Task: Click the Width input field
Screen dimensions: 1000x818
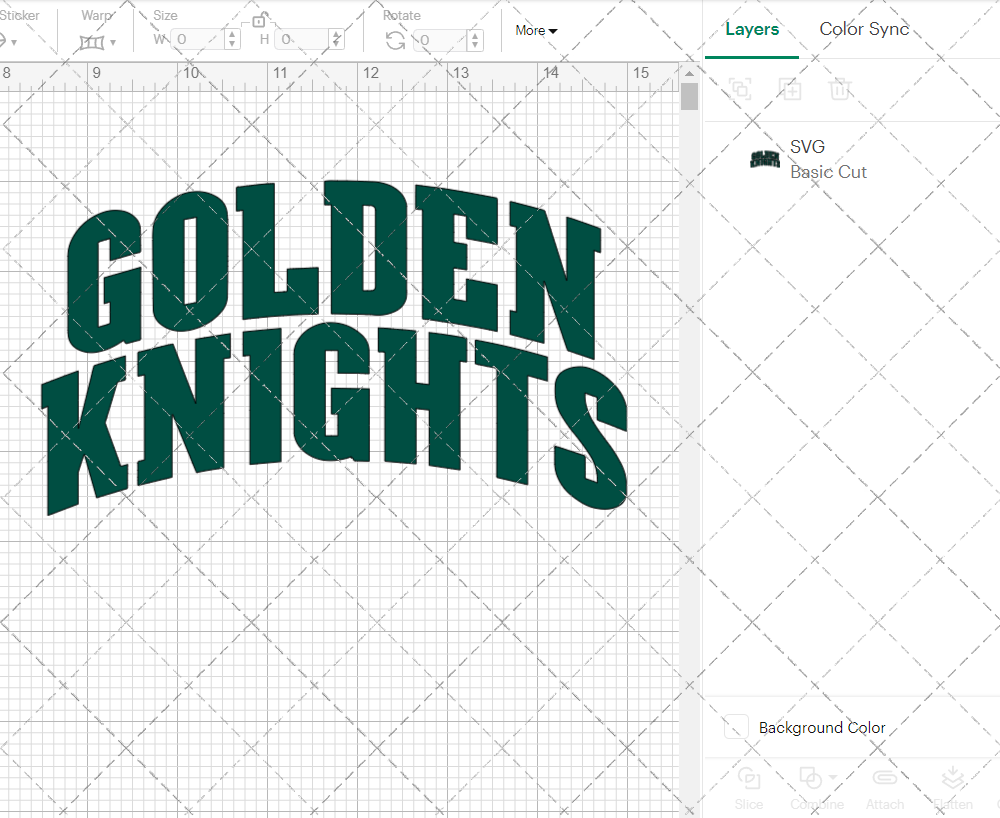Action: (x=200, y=39)
